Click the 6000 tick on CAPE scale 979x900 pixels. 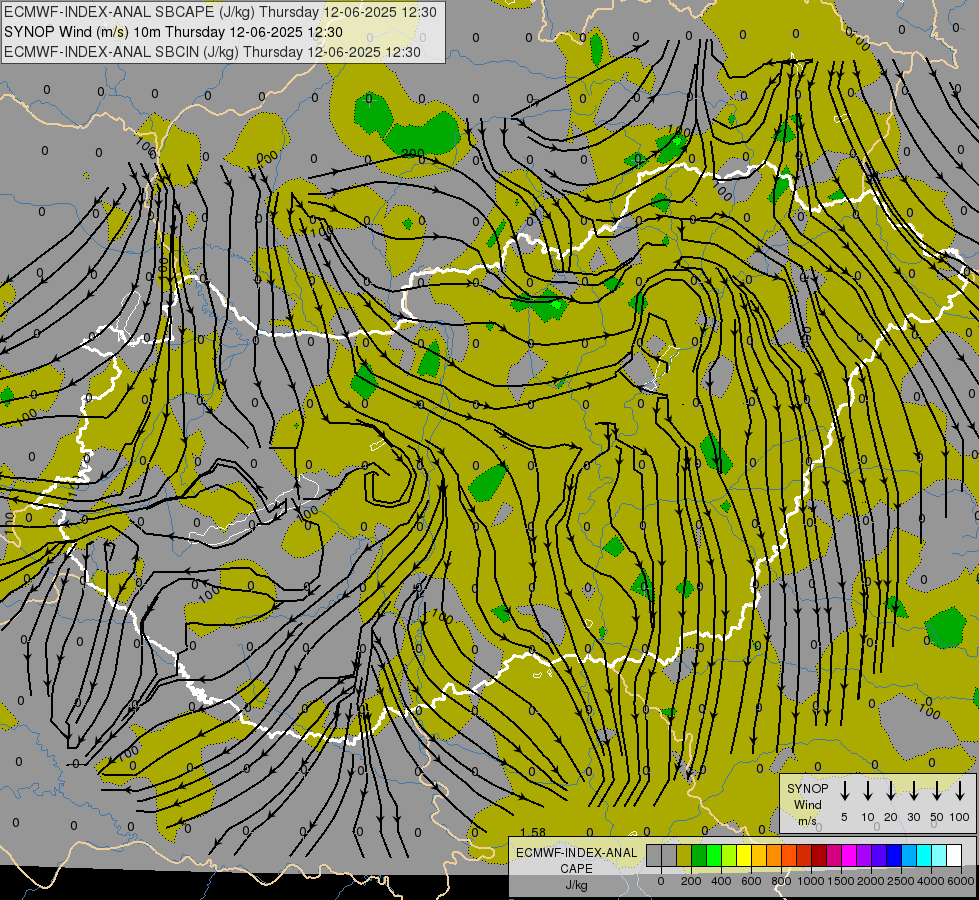(961, 881)
